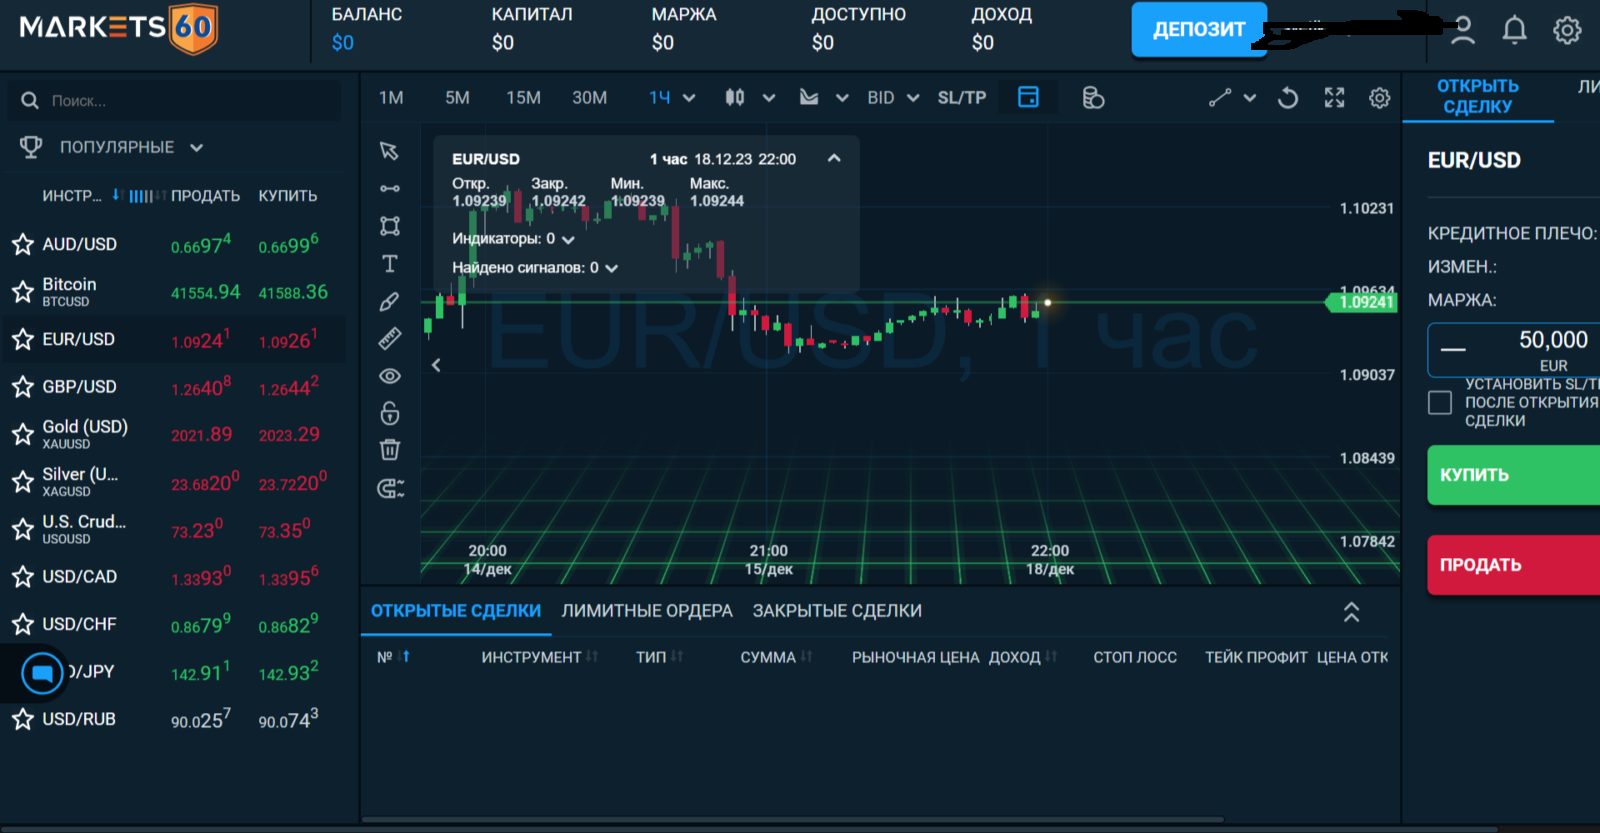This screenshot has width=1600, height=833.
Task: Expand the Популярные category dropdown
Action: [197, 148]
